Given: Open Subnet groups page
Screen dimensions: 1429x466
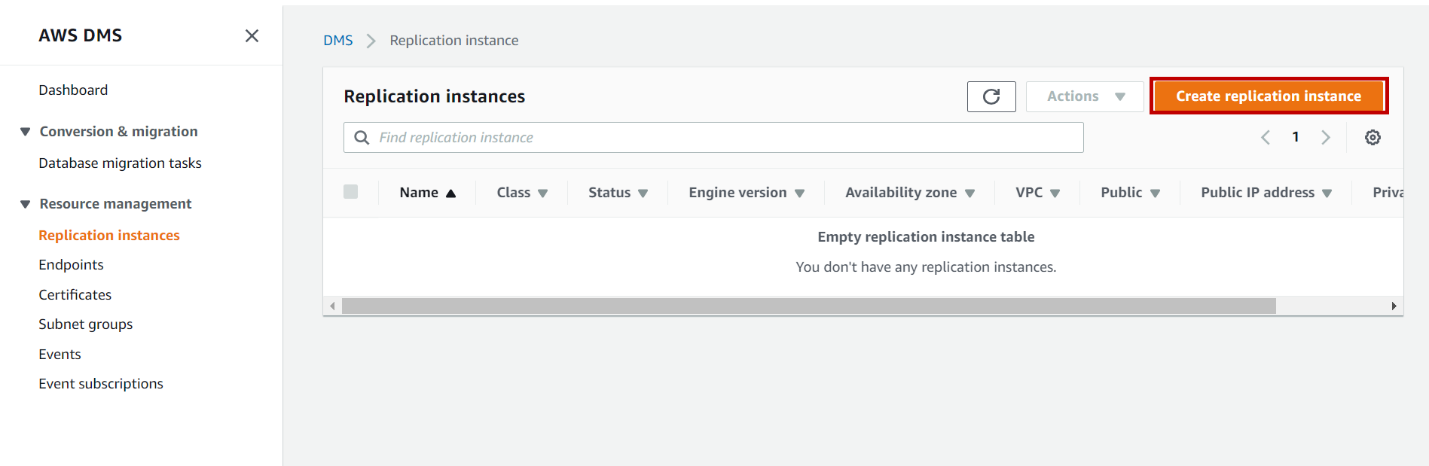Looking at the screenshot, I should 86,324.
